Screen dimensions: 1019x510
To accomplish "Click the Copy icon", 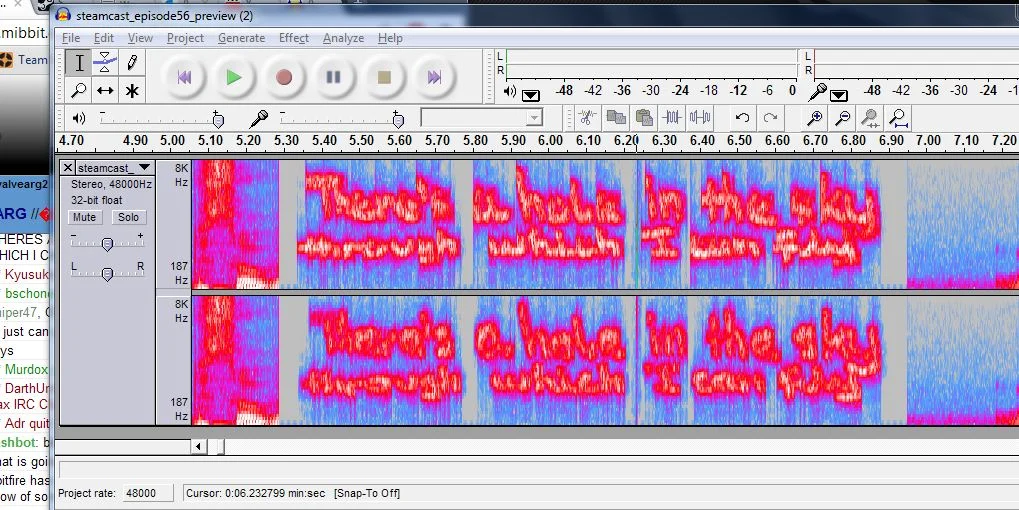I will click(x=616, y=118).
